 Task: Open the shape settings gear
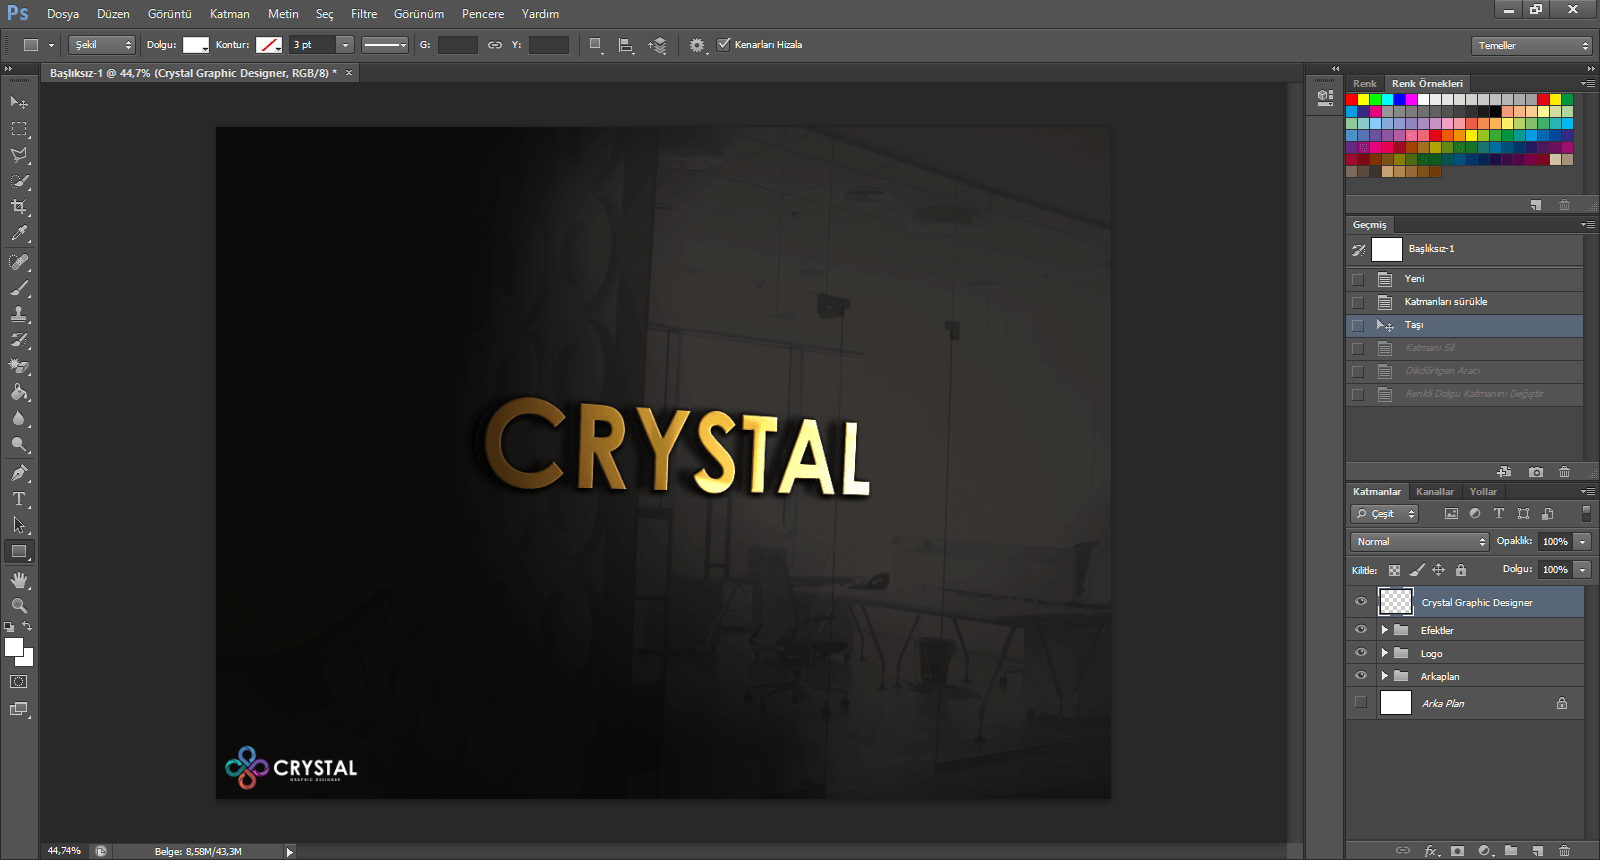click(697, 45)
